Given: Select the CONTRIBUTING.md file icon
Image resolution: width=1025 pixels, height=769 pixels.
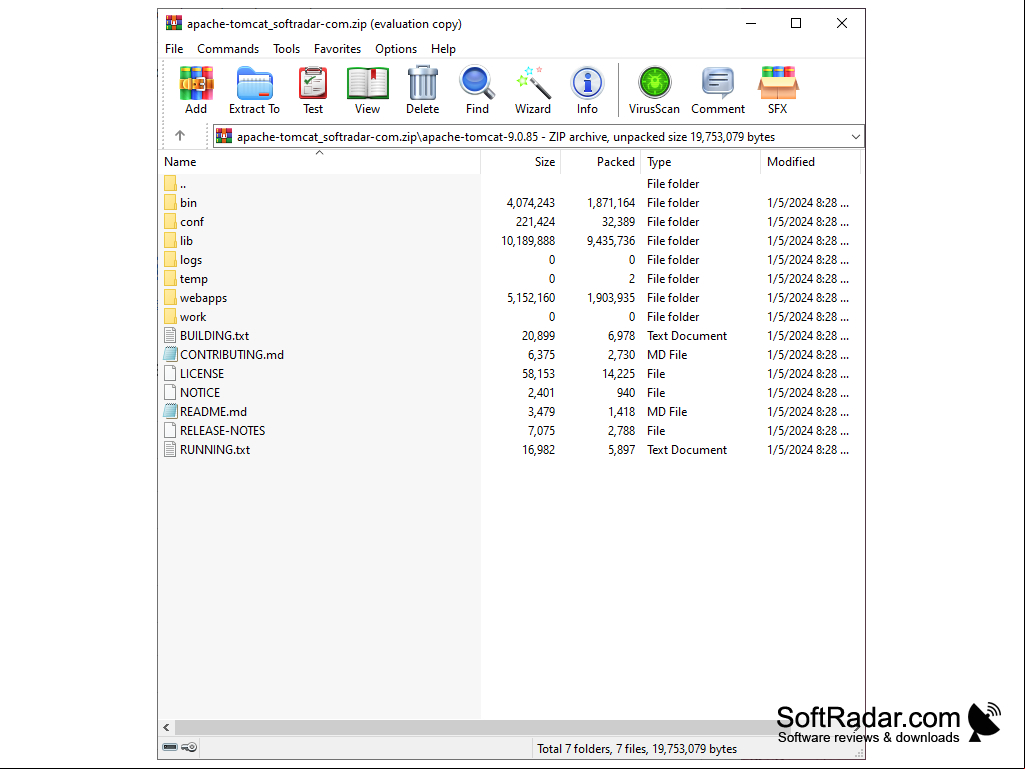Looking at the screenshot, I should pyautogui.click(x=170, y=354).
